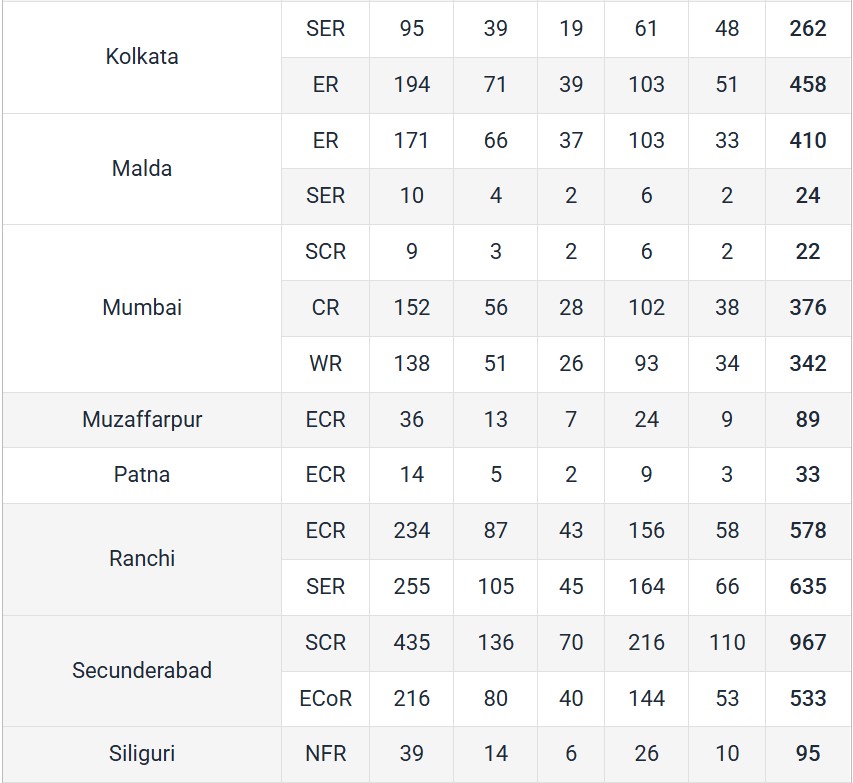Click total value 635
Screen dimensions: 853x783
click(808, 587)
